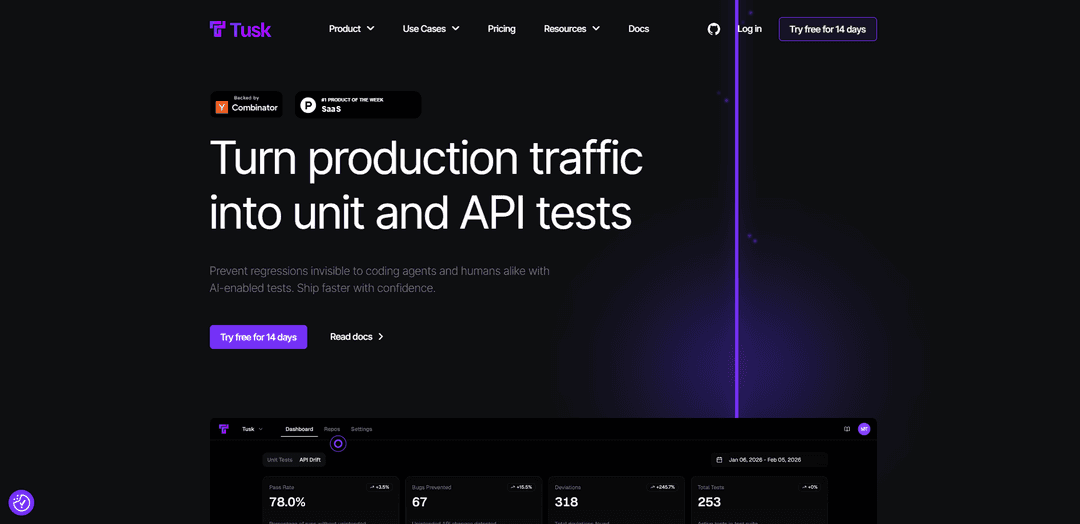Expand the Product dropdown menu
Screen dimensions: 1080x524
tap(351, 29)
